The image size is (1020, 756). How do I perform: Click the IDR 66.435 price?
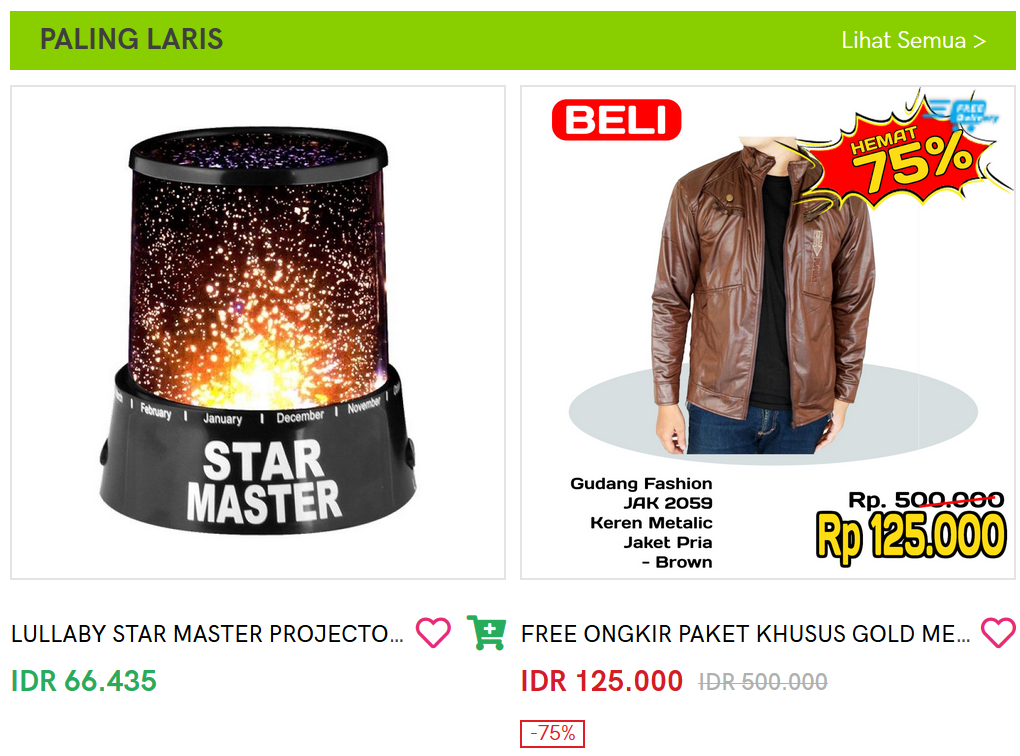pos(84,681)
